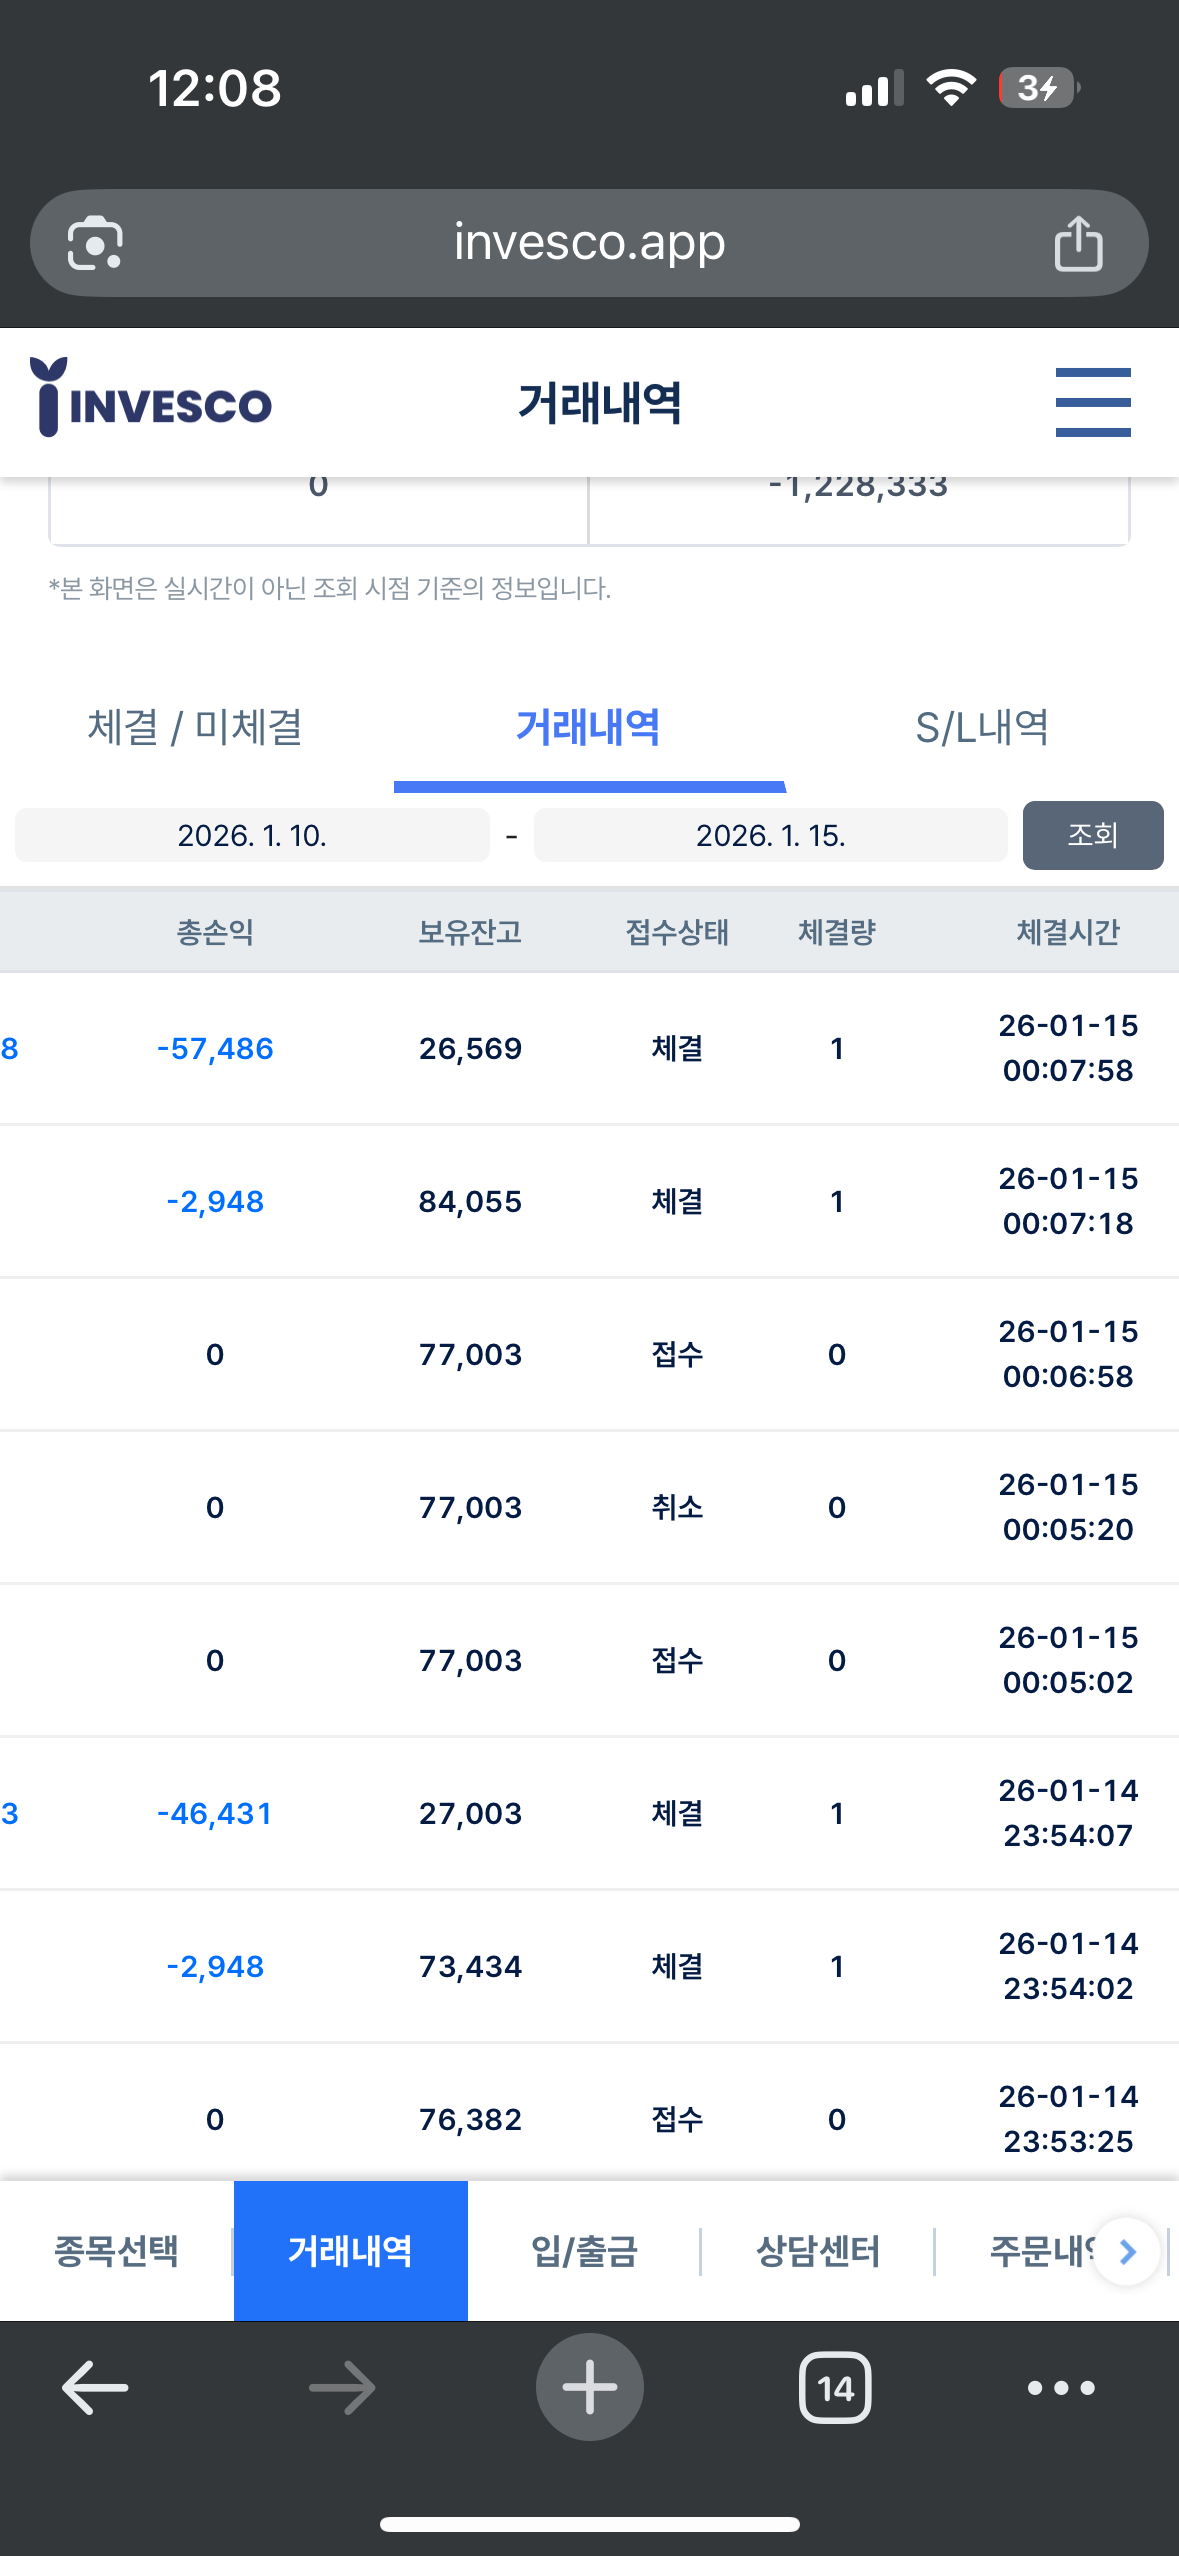Tap the camera search icon in address bar
Image resolution: width=1179 pixels, height=2556 pixels.
(x=95, y=243)
